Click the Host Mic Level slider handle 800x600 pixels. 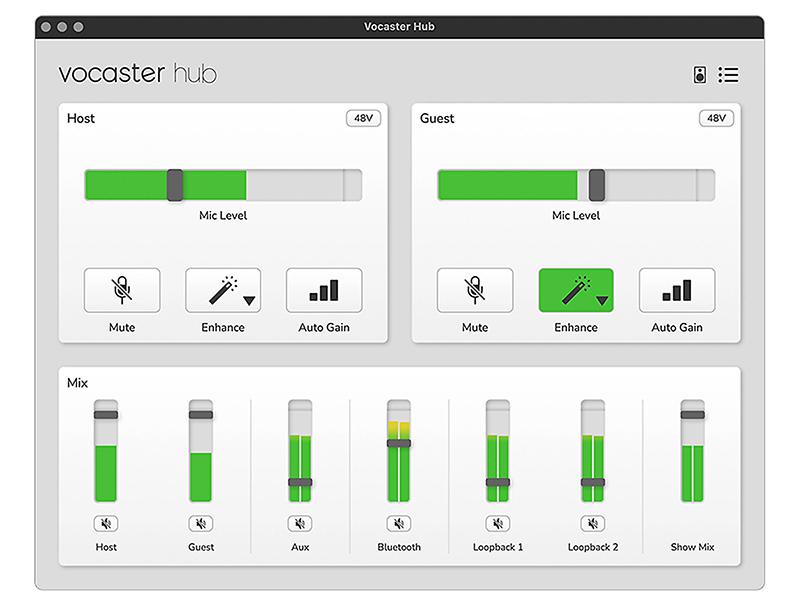(x=175, y=185)
